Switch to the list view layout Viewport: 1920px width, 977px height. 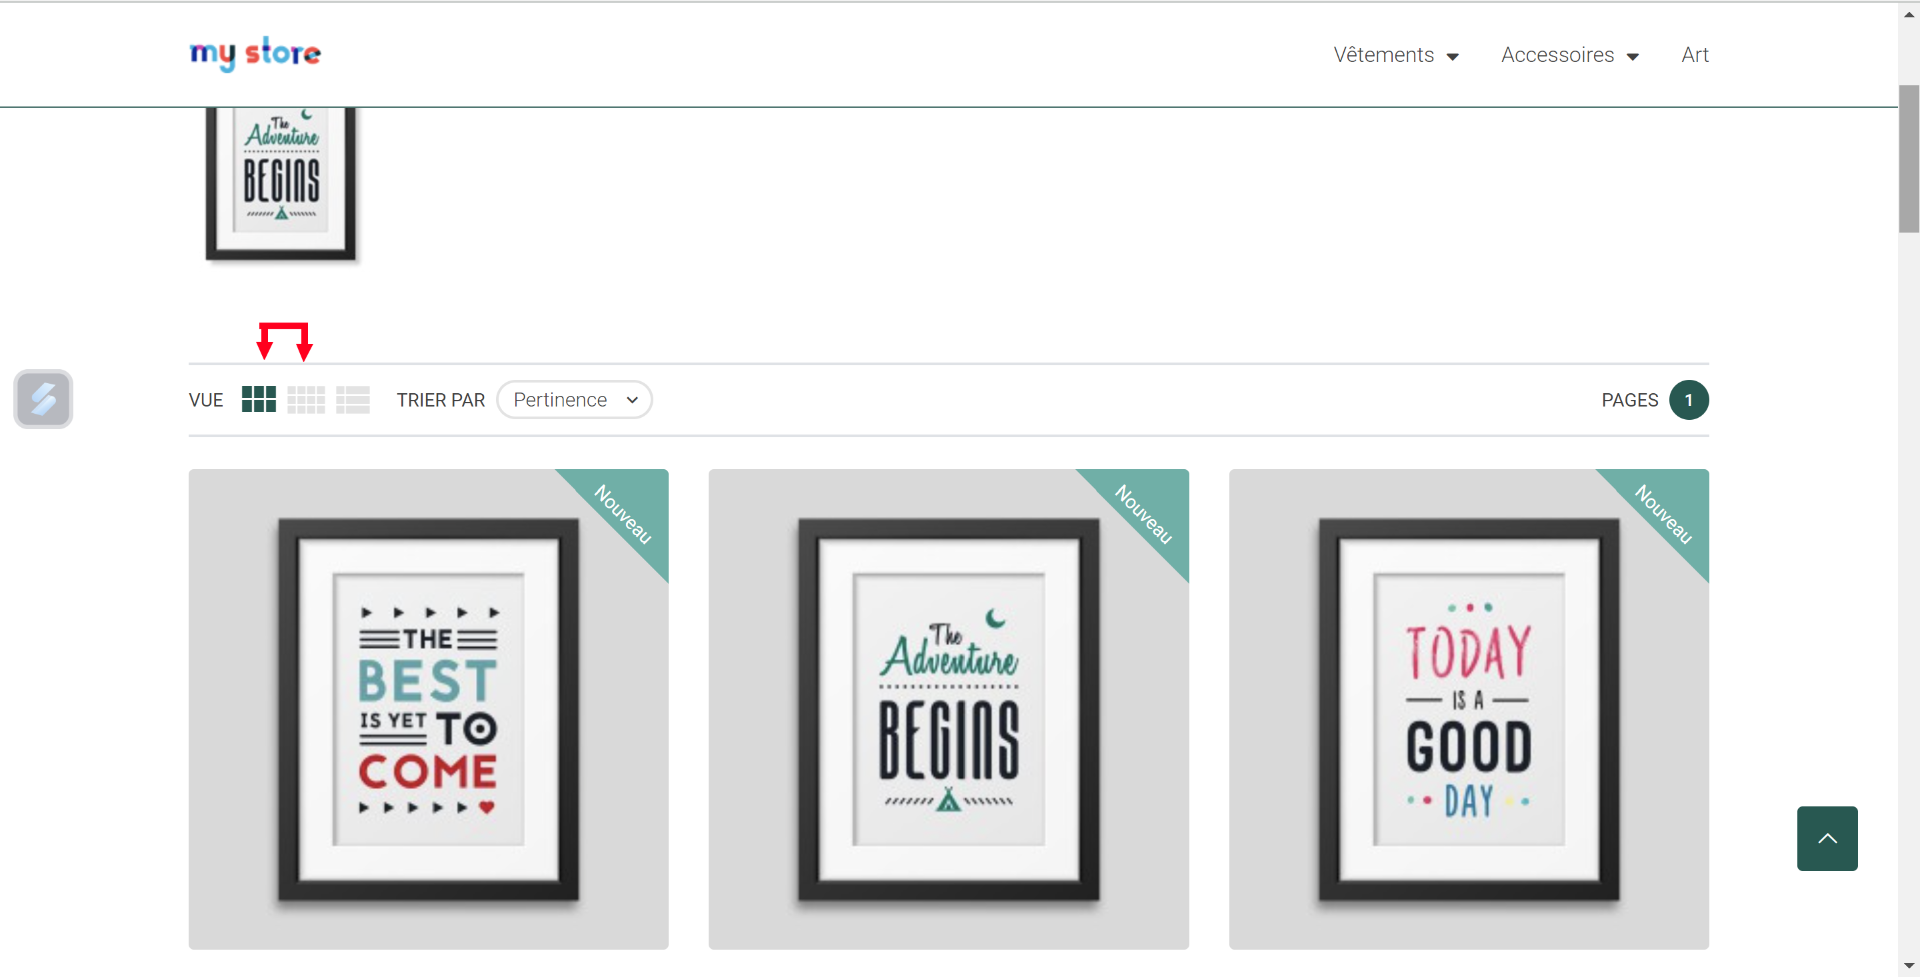[x=353, y=400]
